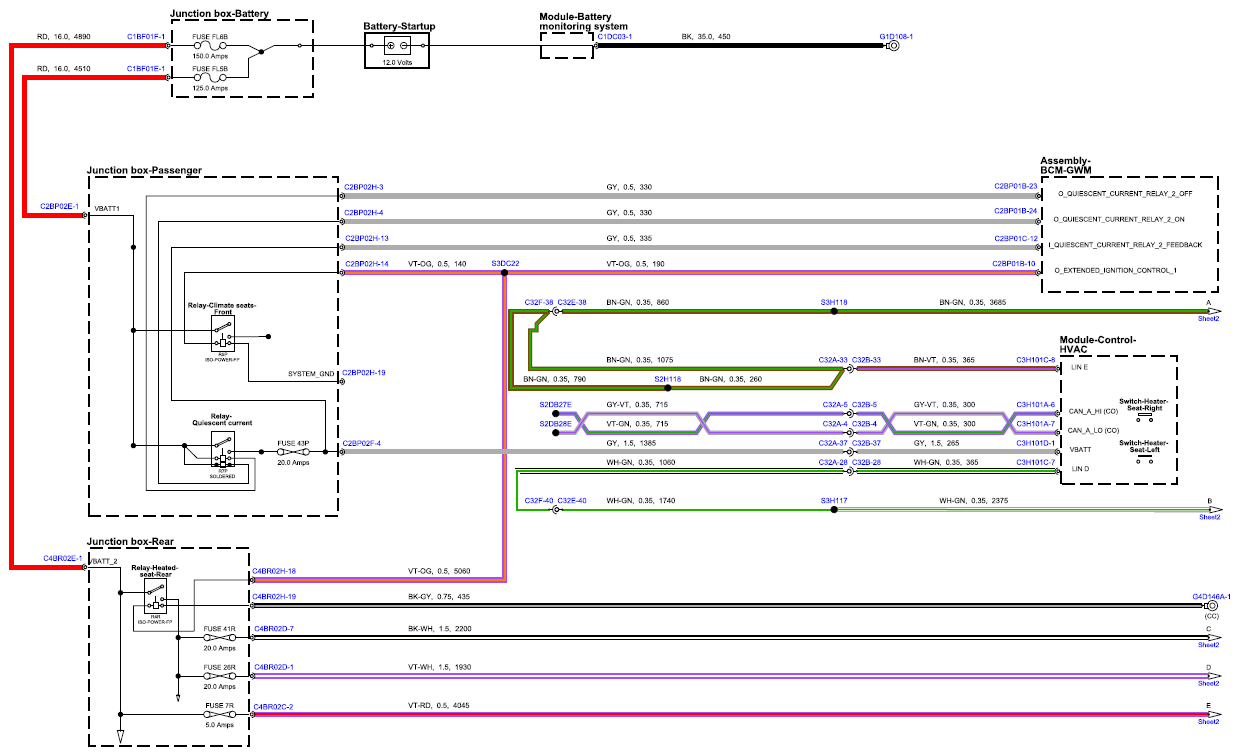This screenshot has height=756, width=1239.
Task: Click connector label C1BF01F-1
Action: coord(146,37)
